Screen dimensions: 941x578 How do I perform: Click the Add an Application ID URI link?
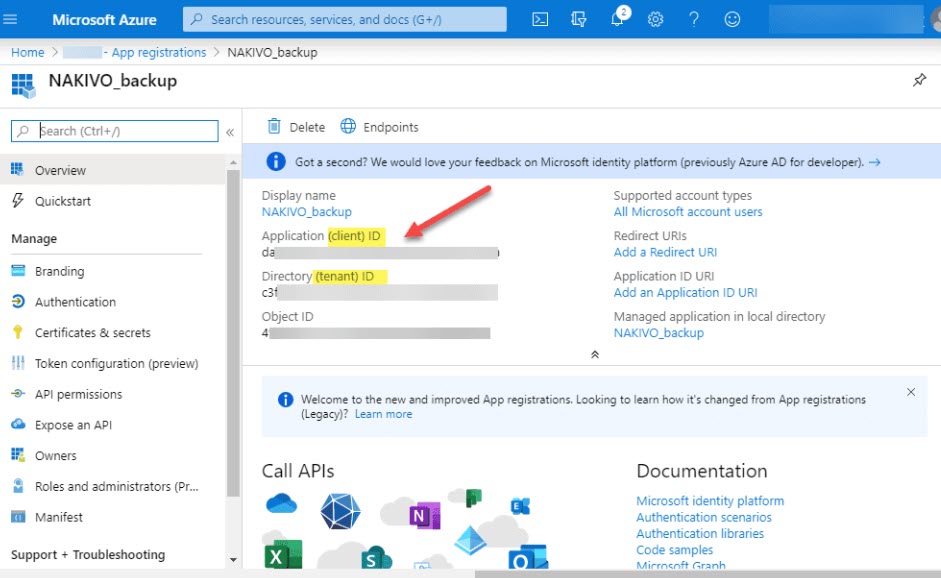pyautogui.click(x=685, y=292)
